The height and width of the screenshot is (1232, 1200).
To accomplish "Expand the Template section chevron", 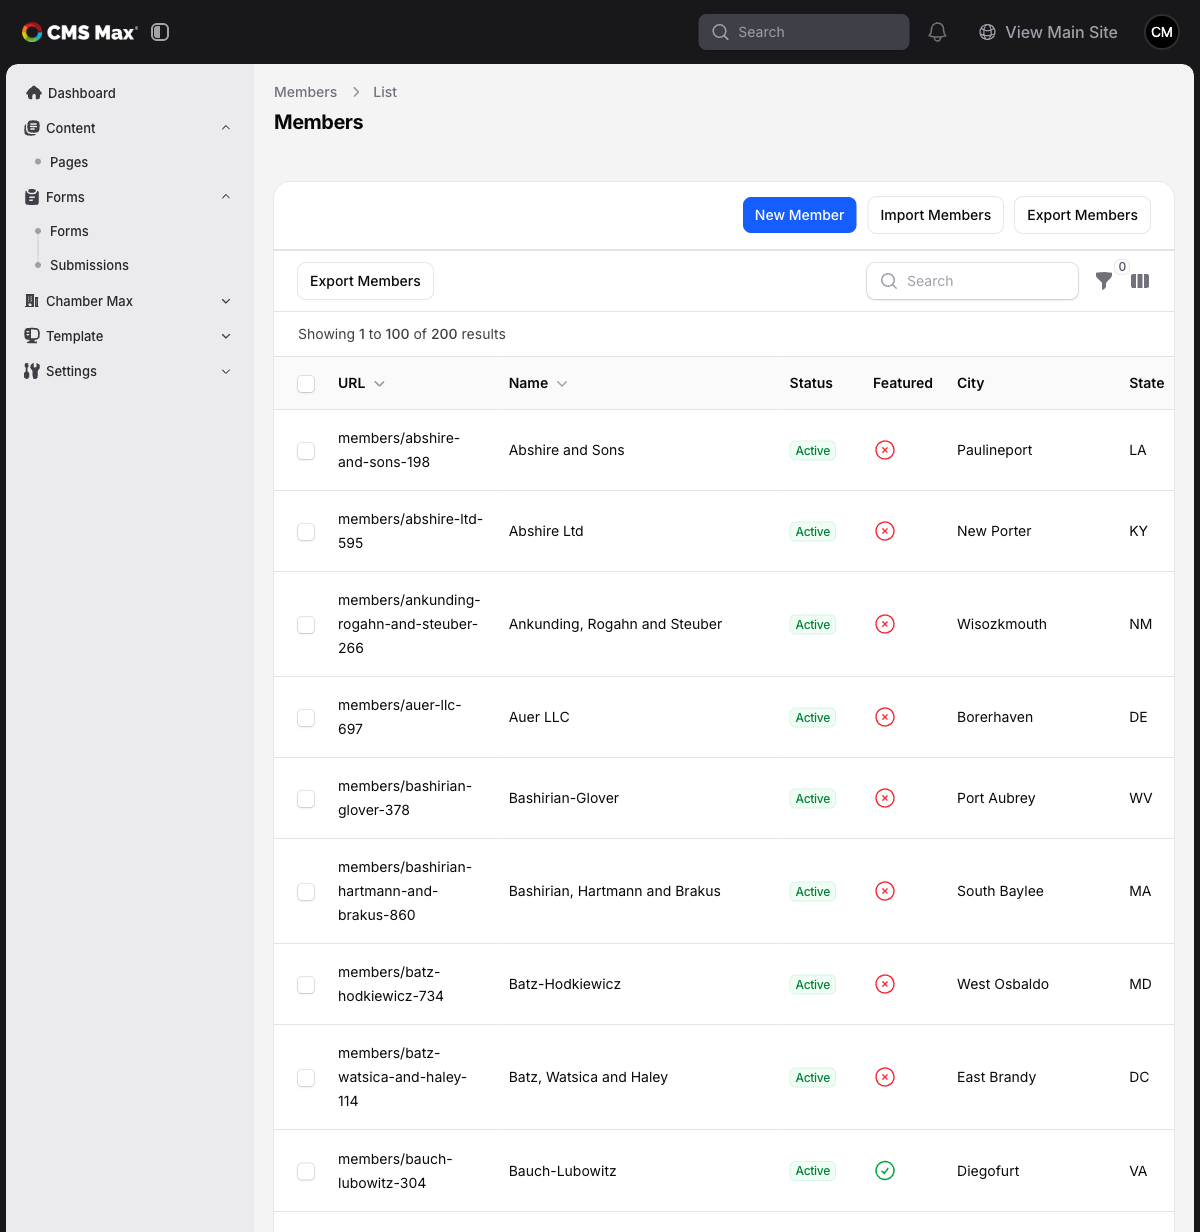I will pyautogui.click(x=226, y=336).
